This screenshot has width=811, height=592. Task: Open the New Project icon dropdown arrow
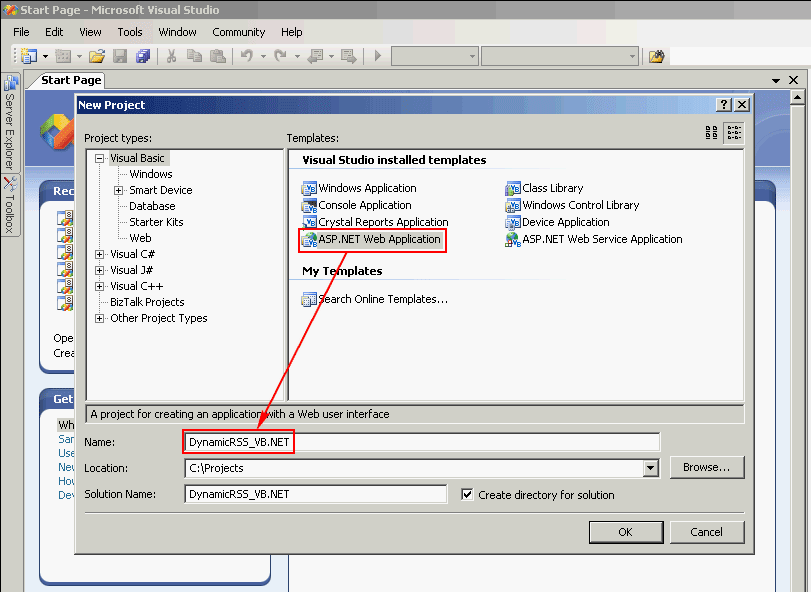46,56
